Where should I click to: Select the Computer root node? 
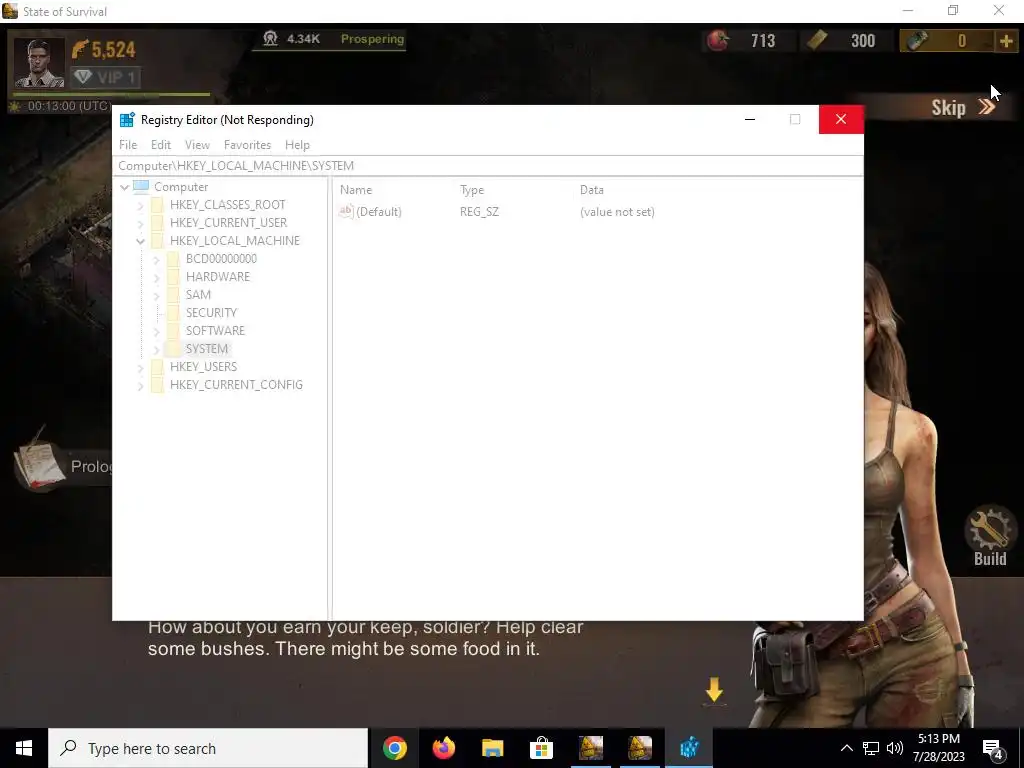[181, 187]
